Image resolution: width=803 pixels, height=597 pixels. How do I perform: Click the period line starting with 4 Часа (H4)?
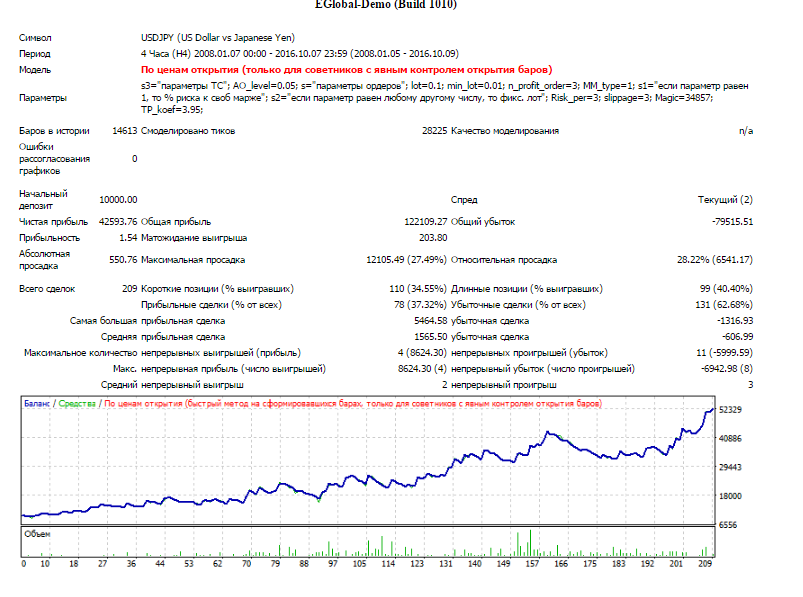coord(300,53)
